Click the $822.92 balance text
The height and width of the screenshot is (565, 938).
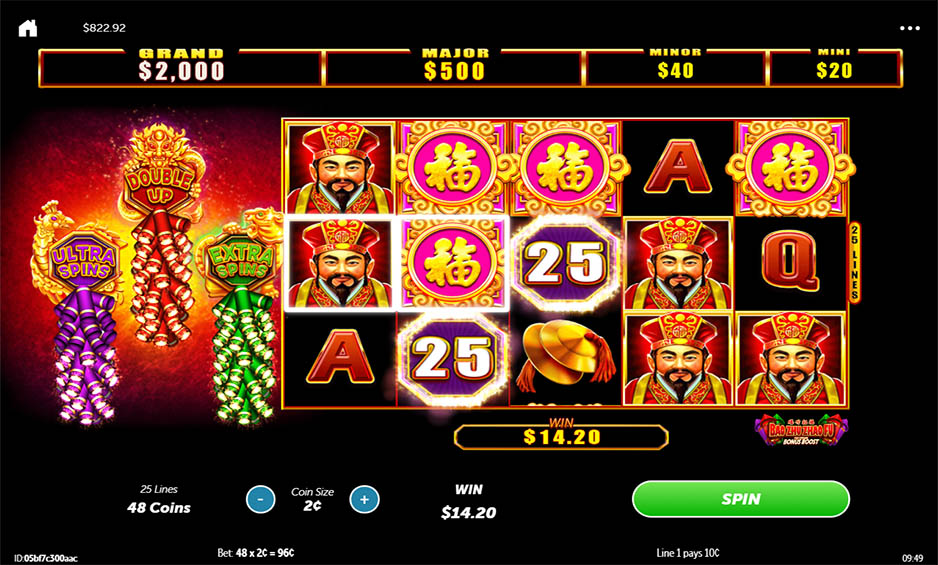point(104,28)
